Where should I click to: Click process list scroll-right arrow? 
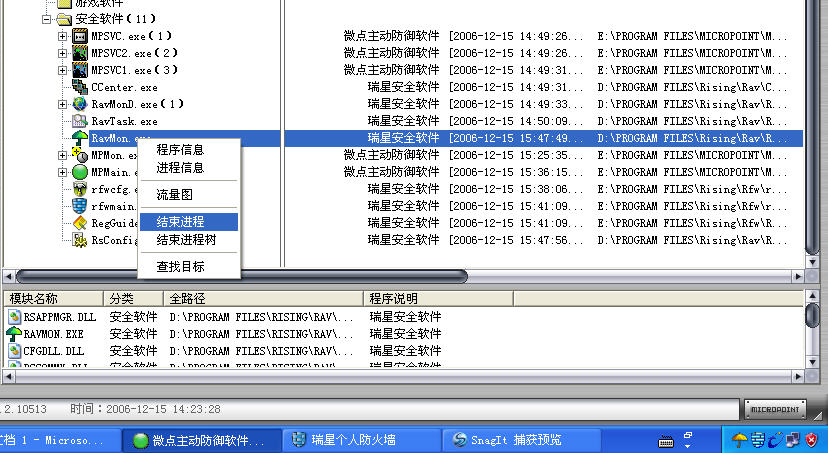pos(798,276)
